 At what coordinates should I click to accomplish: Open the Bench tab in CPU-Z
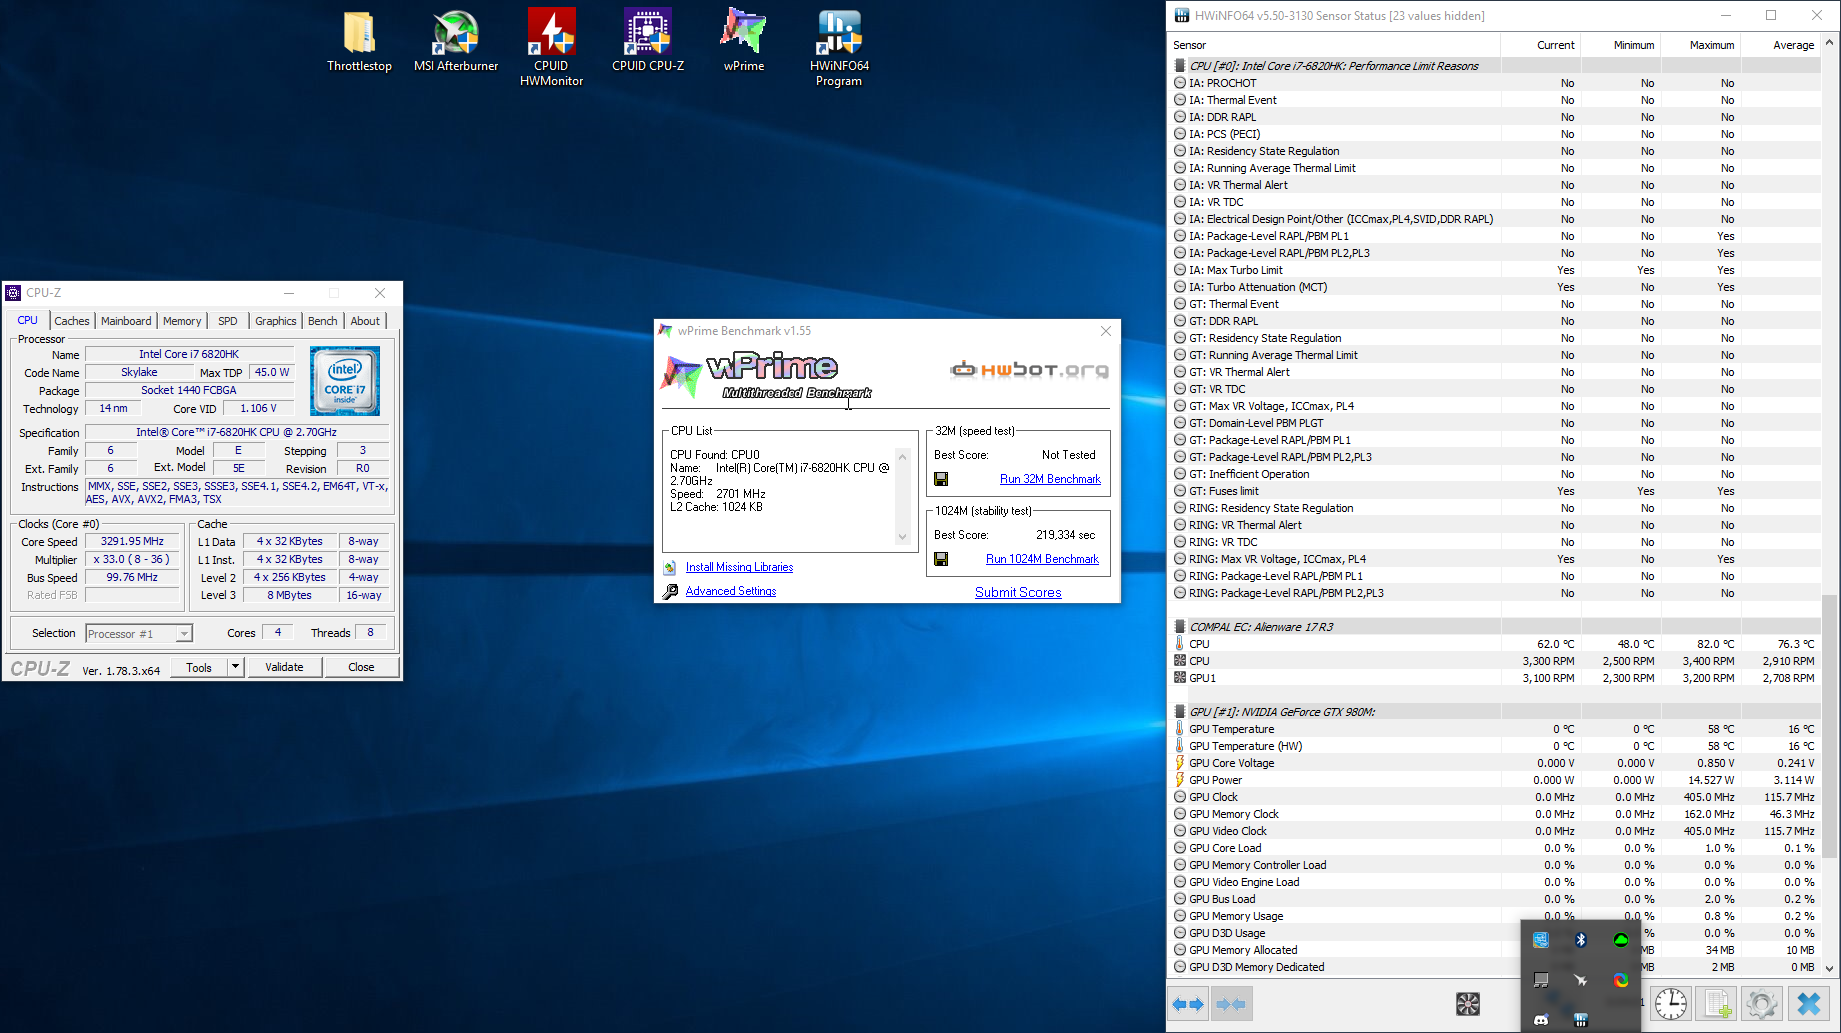click(x=322, y=321)
